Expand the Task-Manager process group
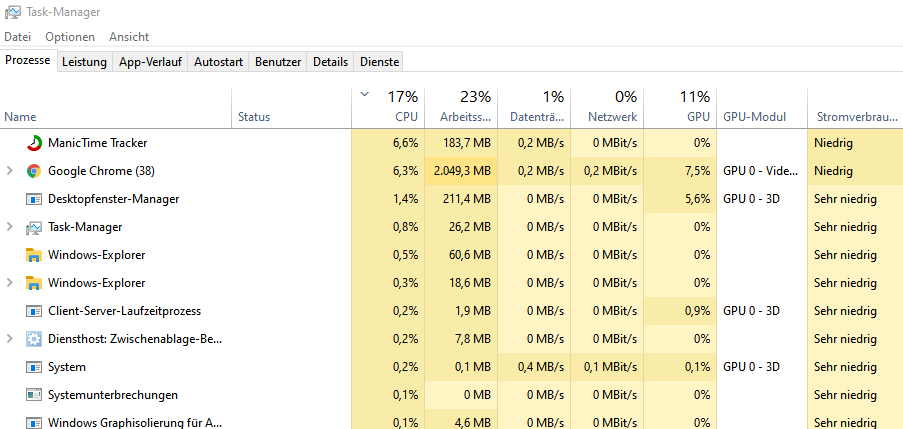This screenshot has height=429, width=903. point(9,227)
